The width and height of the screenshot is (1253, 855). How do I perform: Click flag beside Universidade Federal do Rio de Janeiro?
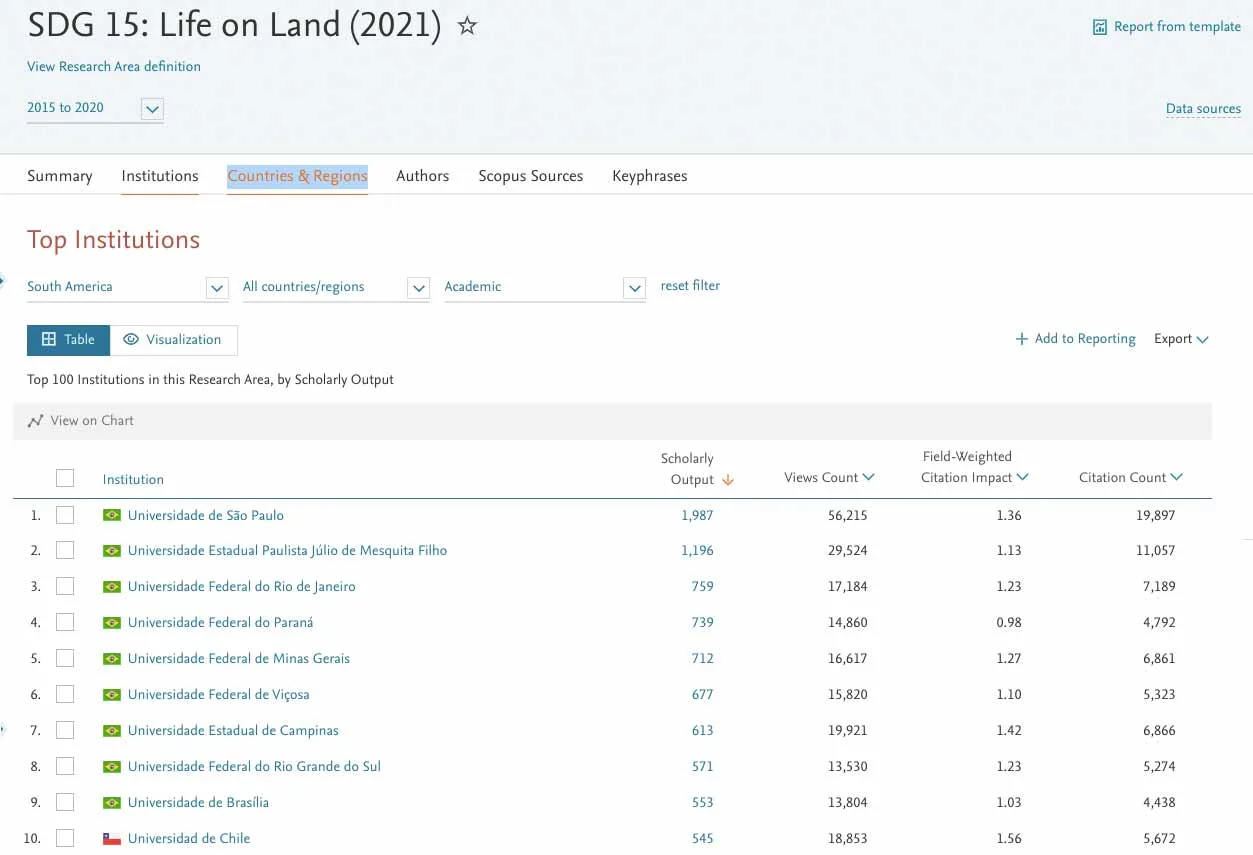(112, 586)
